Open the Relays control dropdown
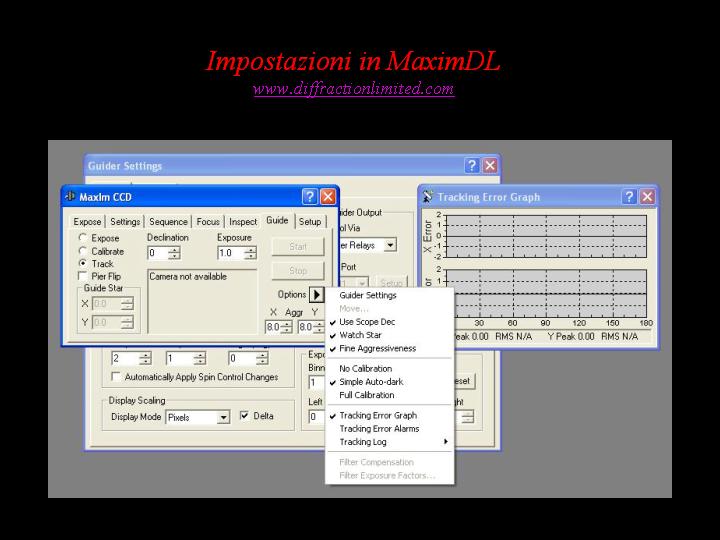This screenshot has width=720, height=540. click(390, 245)
